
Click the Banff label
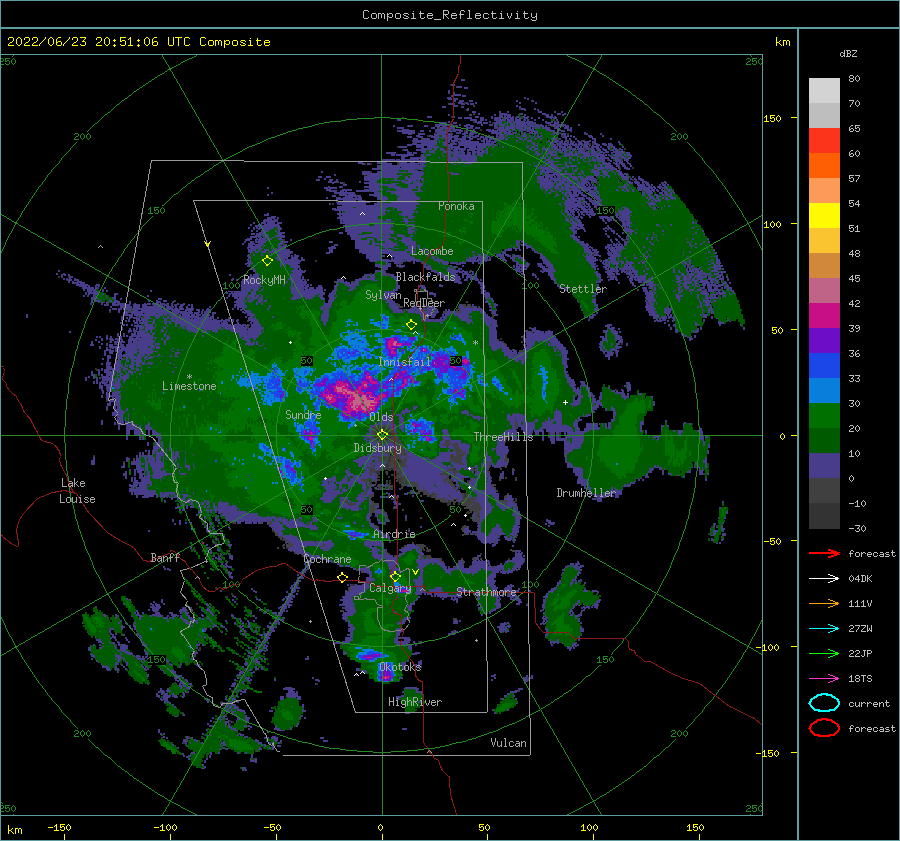(x=165, y=557)
